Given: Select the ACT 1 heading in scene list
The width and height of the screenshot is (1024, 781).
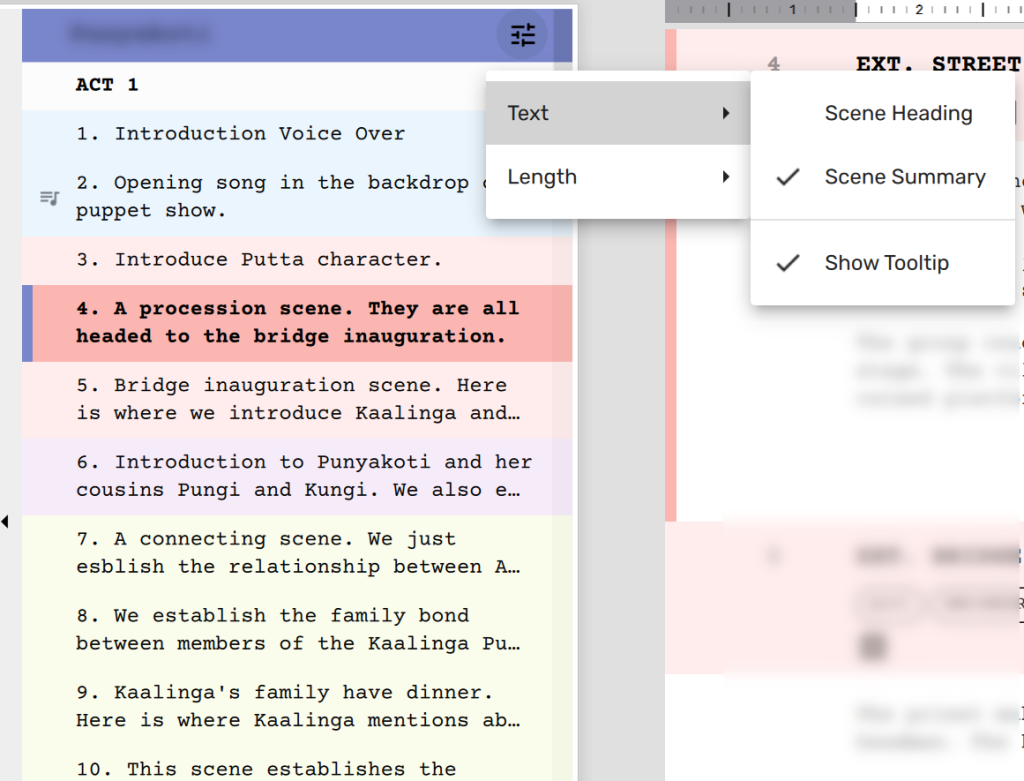Looking at the screenshot, I should [x=107, y=85].
